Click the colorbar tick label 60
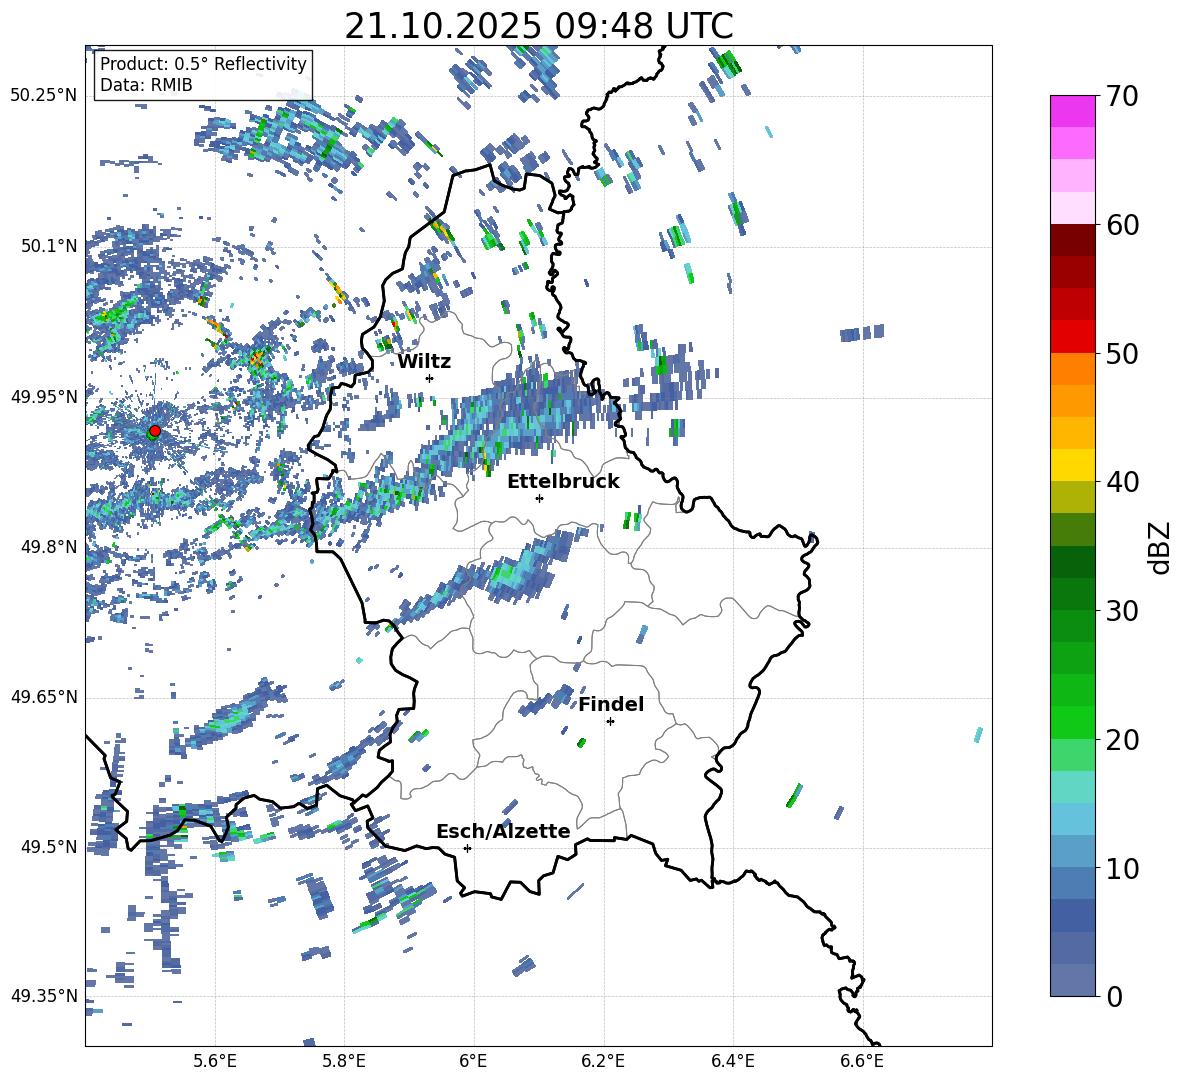1184x1081 pixels. [x=1122, y=225]
